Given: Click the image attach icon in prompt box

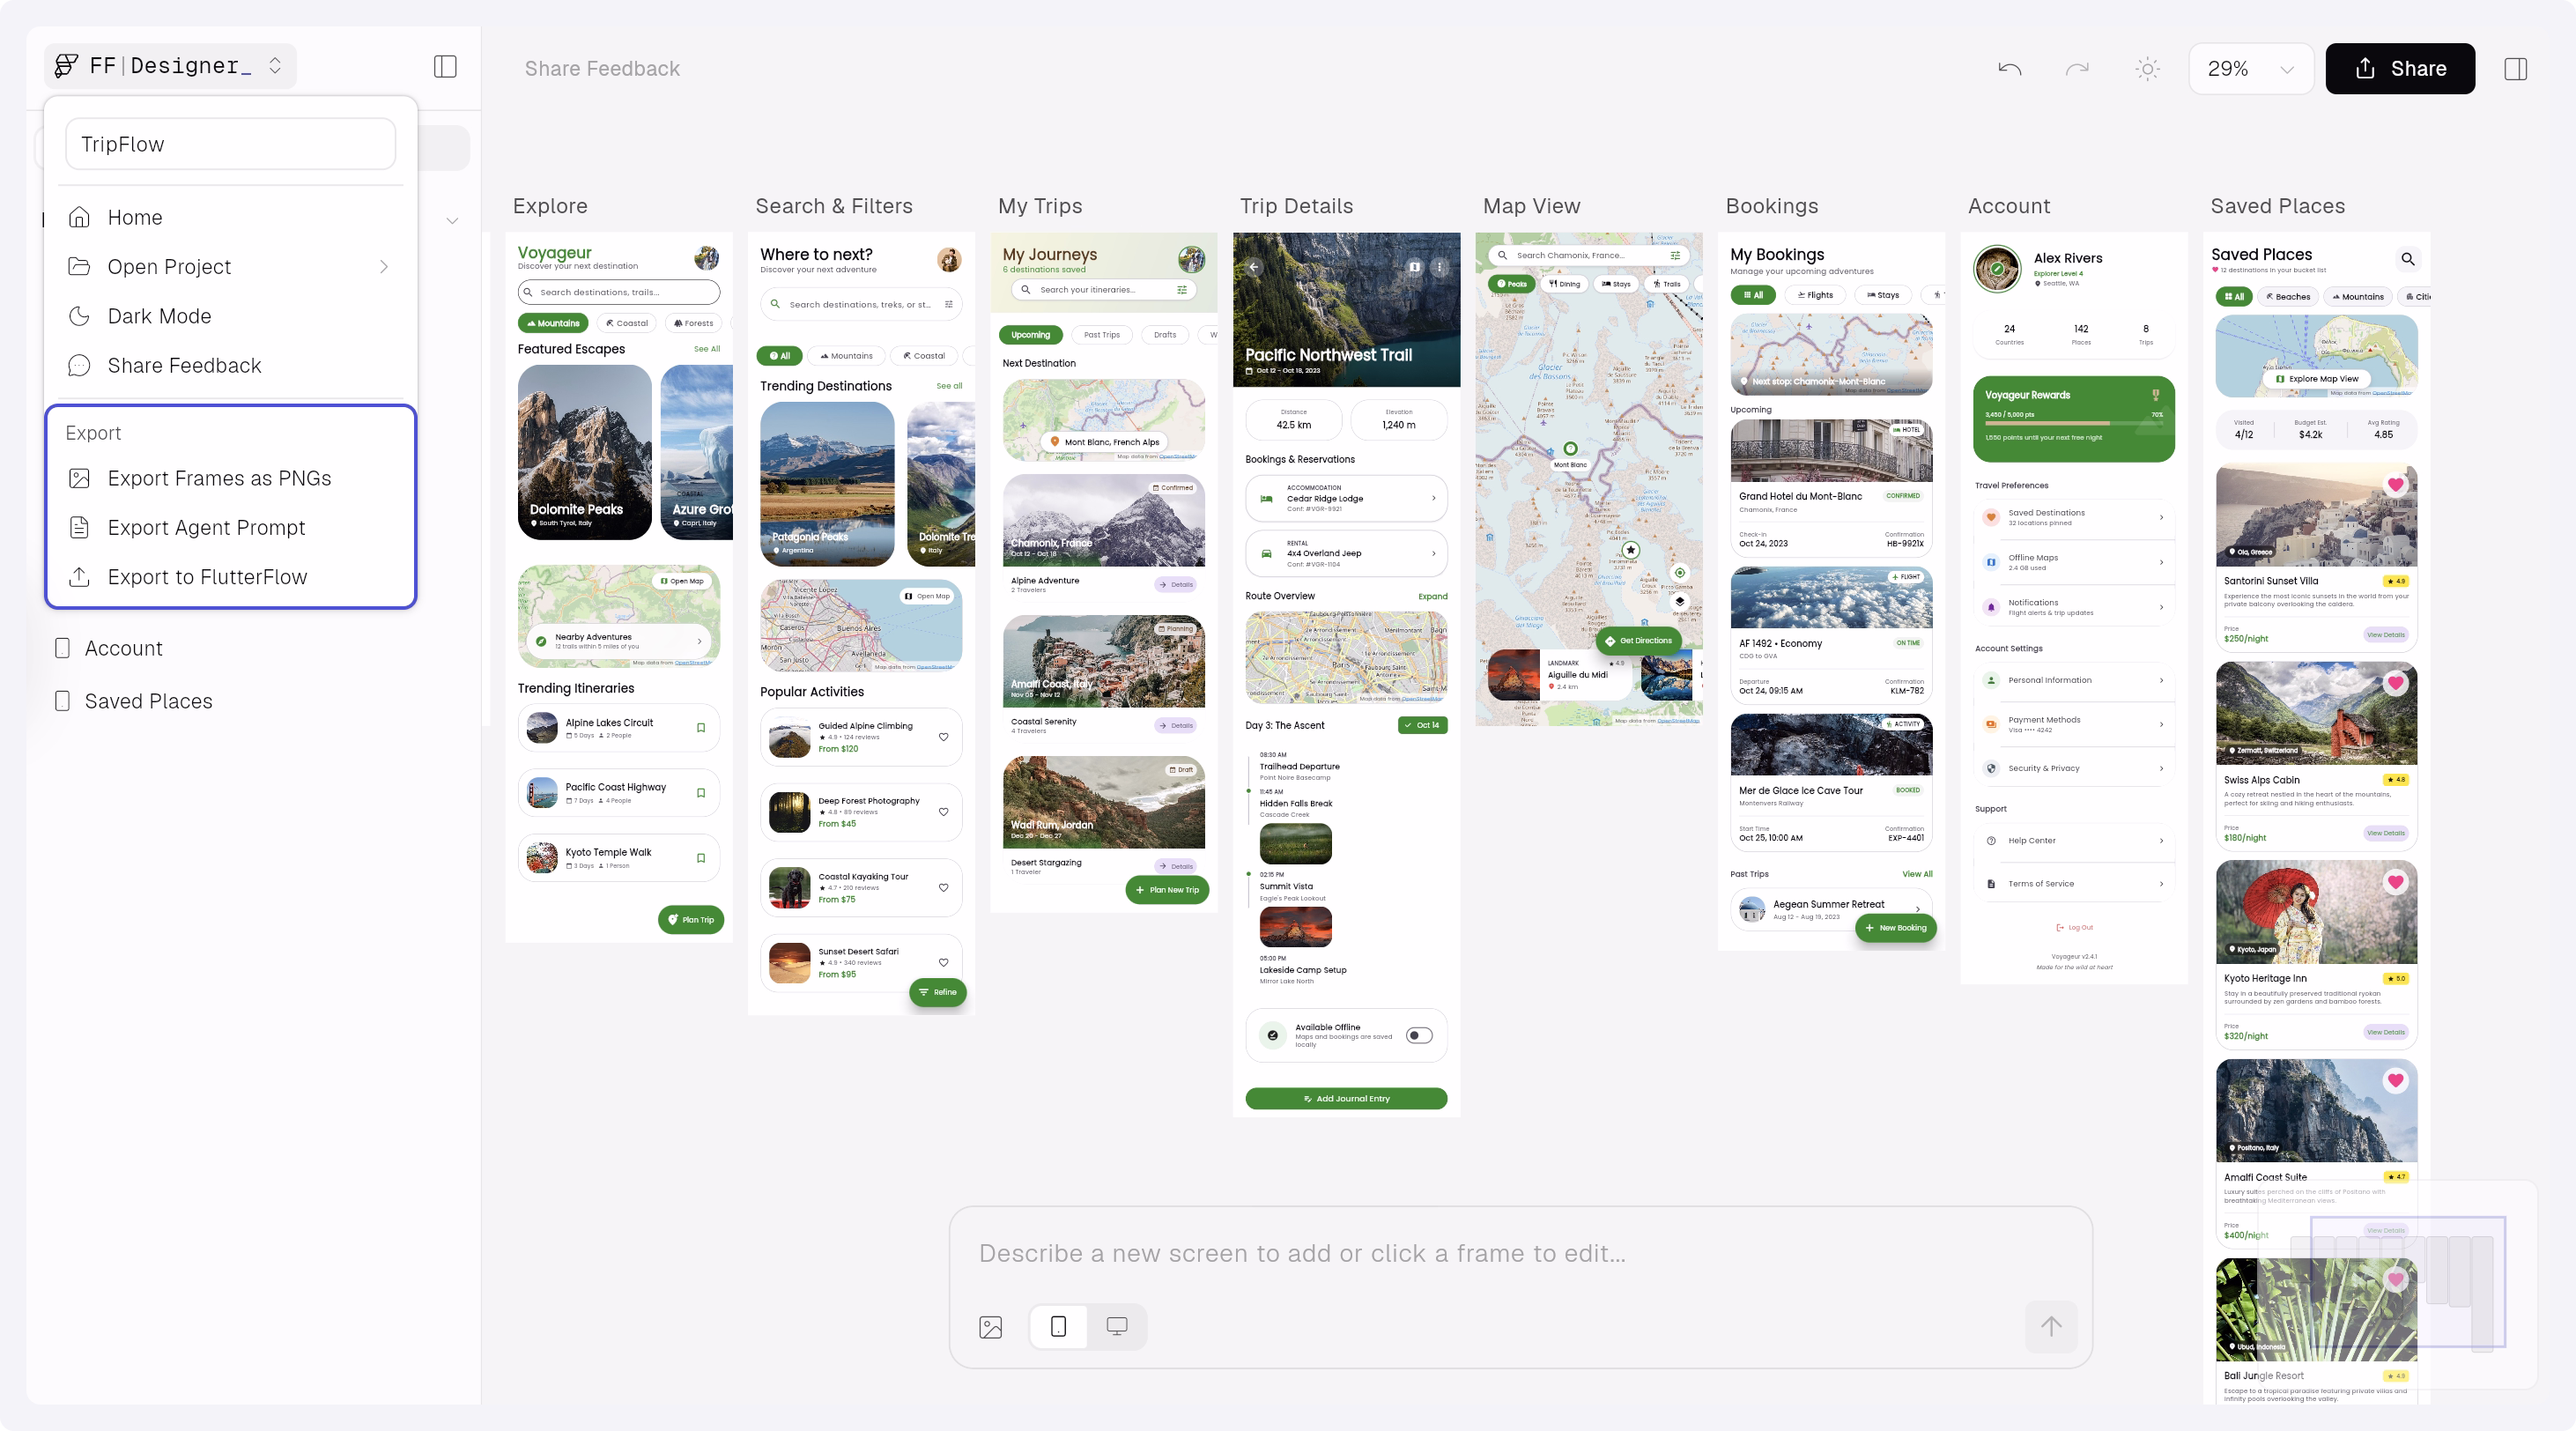Looking at the screenshot, I should point(990,1327).
